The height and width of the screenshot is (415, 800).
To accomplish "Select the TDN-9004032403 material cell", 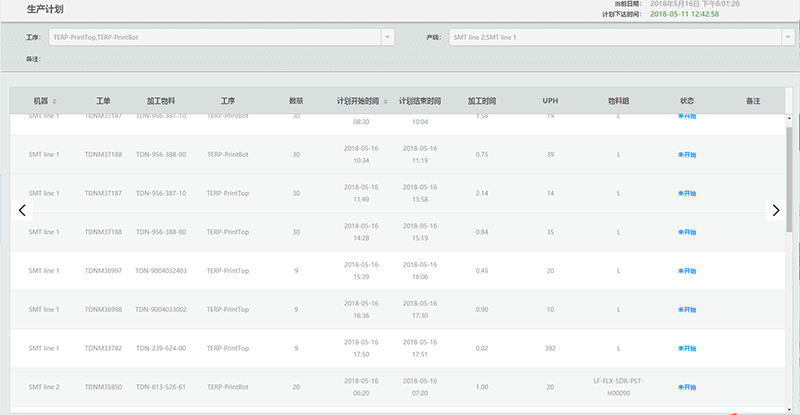I will coord(161,271).
